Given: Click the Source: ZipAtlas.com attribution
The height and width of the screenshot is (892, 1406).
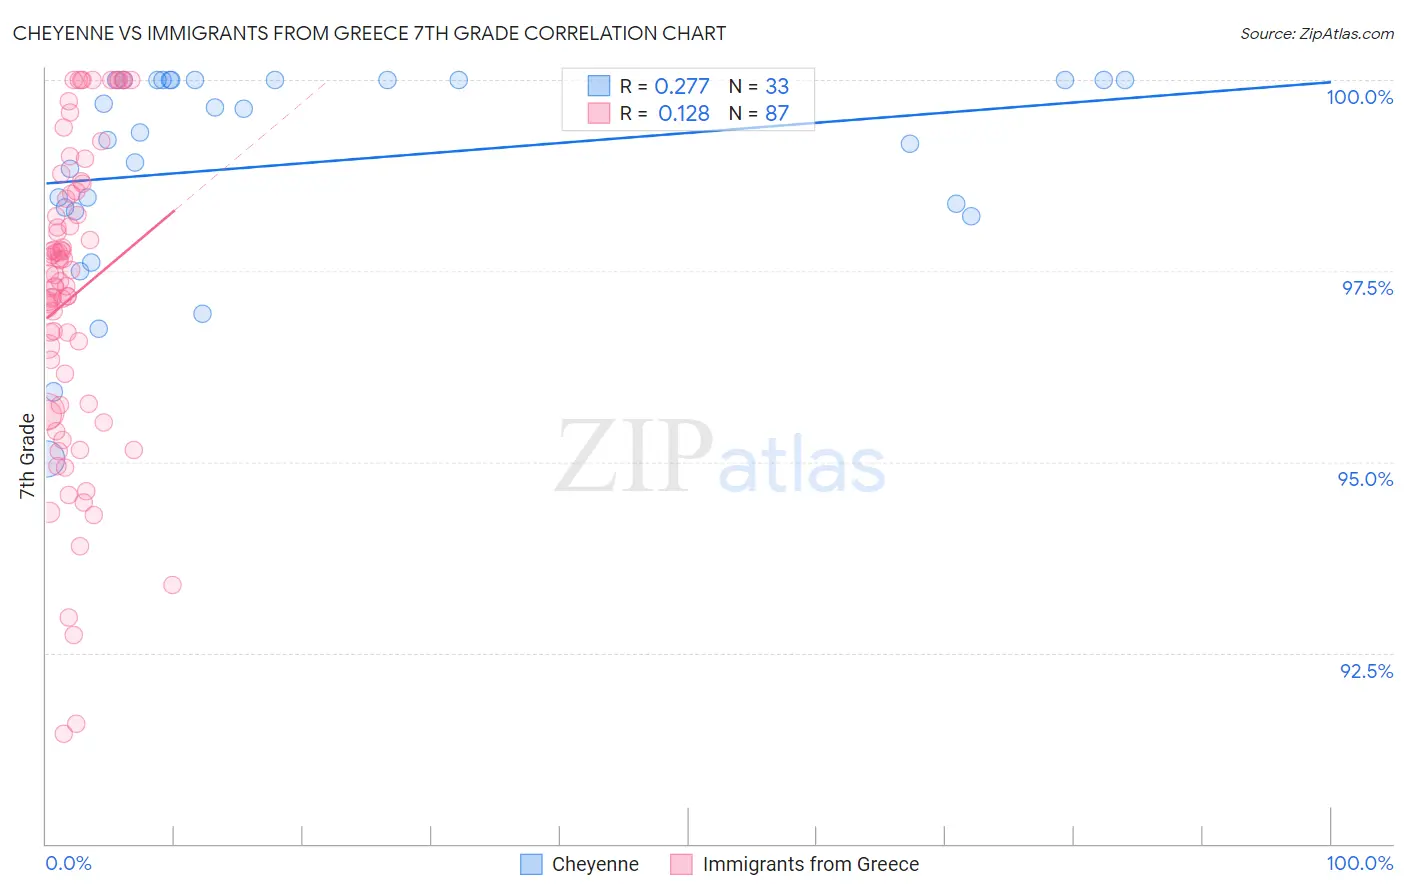Looking at the screenshot, I should (1317, 33).
